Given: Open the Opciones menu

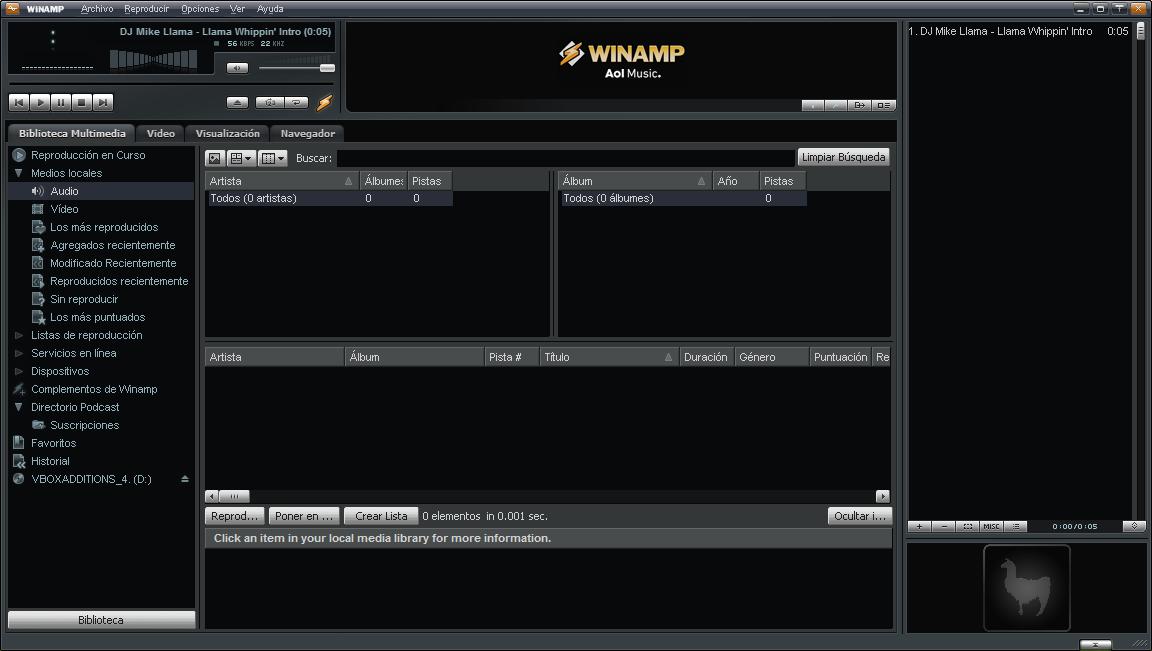Looking at the screenshot, I should coord(200,9).
